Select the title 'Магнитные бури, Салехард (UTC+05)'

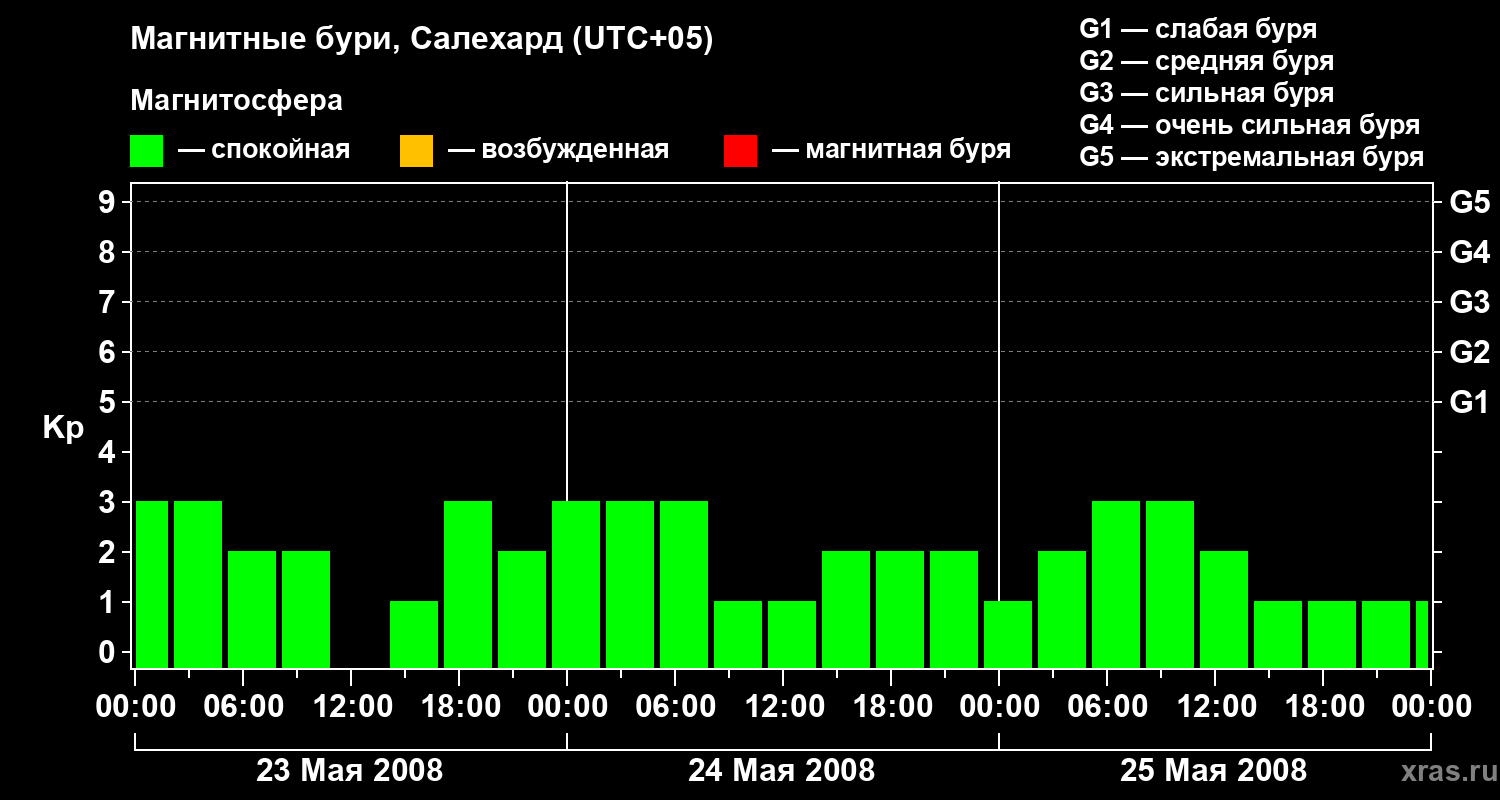[422, 40]
